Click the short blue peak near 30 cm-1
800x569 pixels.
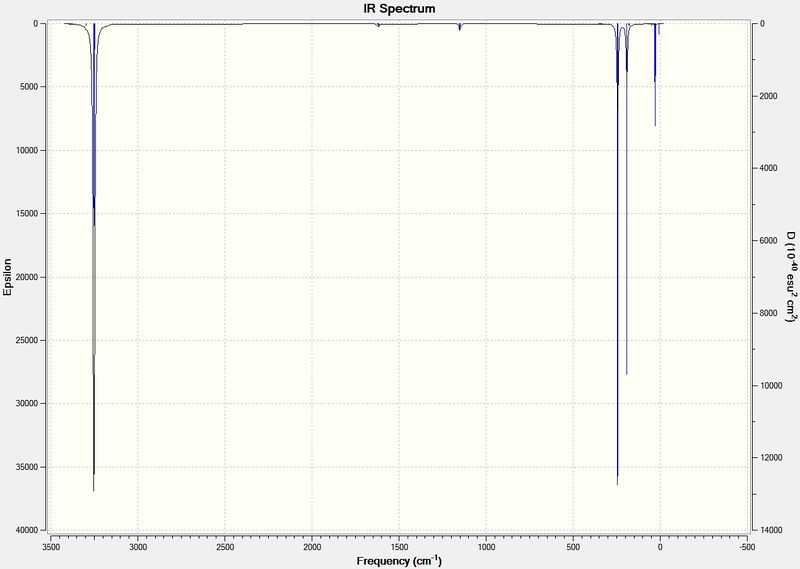(x=655, y=75)
